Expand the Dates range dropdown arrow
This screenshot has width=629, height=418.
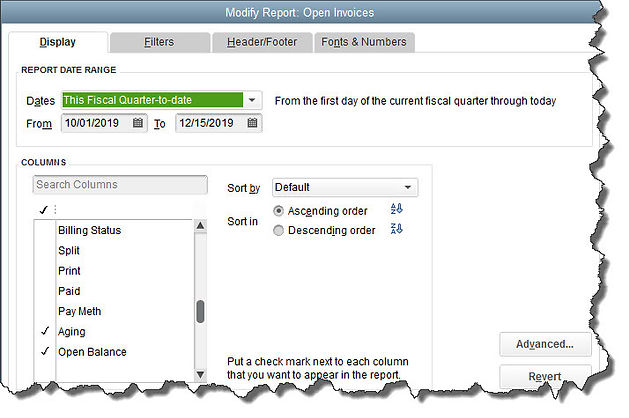(x=252, y=100)
